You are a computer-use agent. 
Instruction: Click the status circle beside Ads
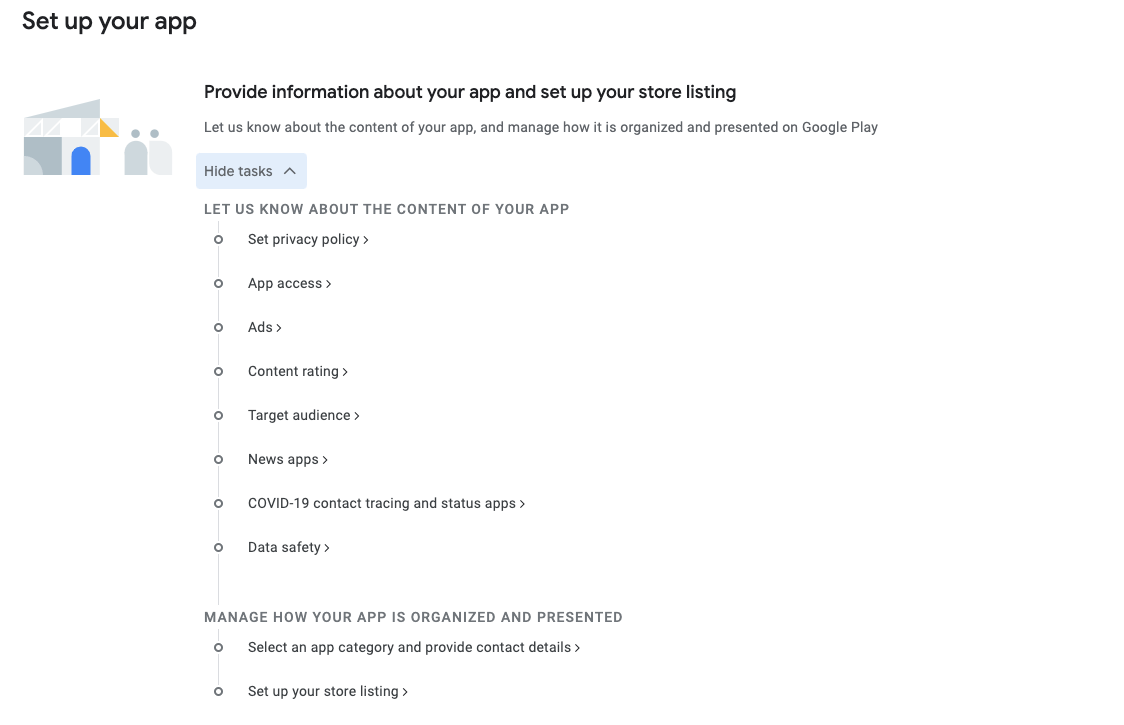pyautogui.click(x=218, y=328)
